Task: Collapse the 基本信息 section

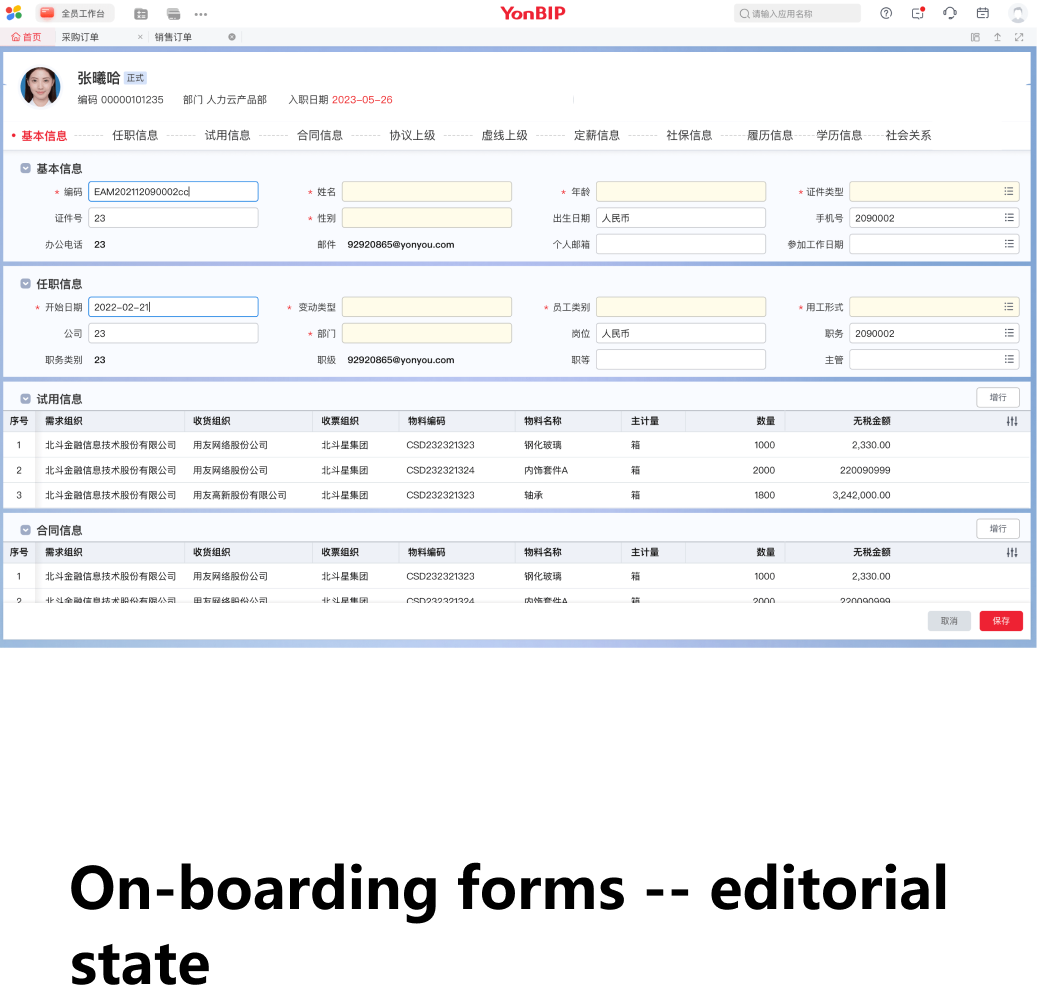Action: point(25,169)
